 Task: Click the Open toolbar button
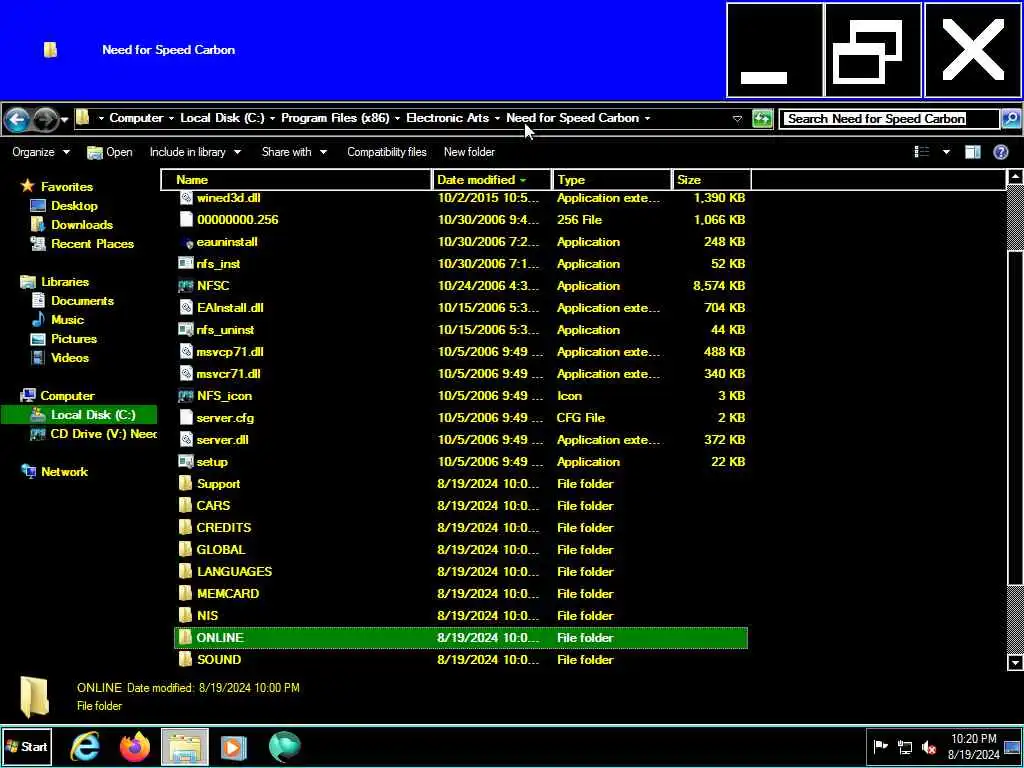point(110,152)
